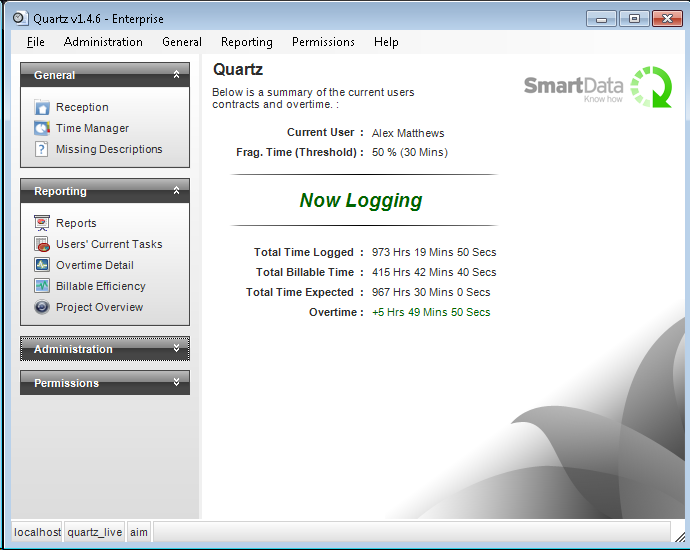Click the Project Overview globe icon
This screenshot has height=550, width=690.
pos(42,307)
